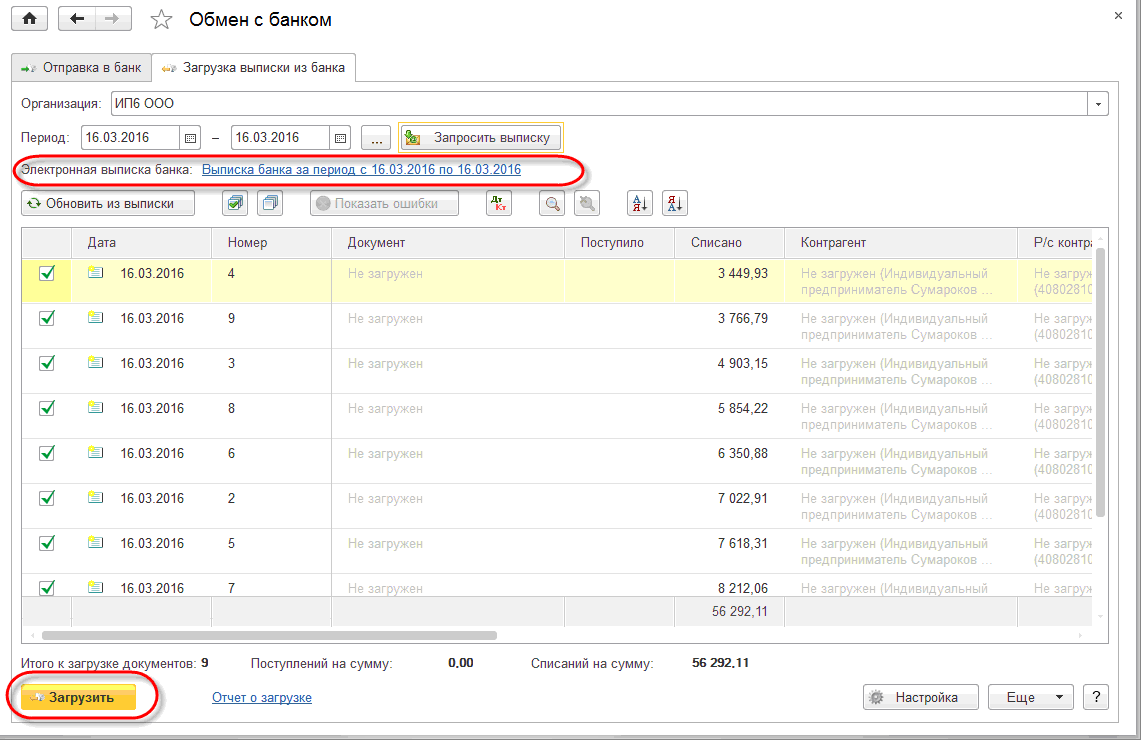Image resolution: width=1141 pixels, height=740 pixels.
Task: Uncheck the checkbox for document number 4
Action: pyautogui.click(x=46, y=273)
